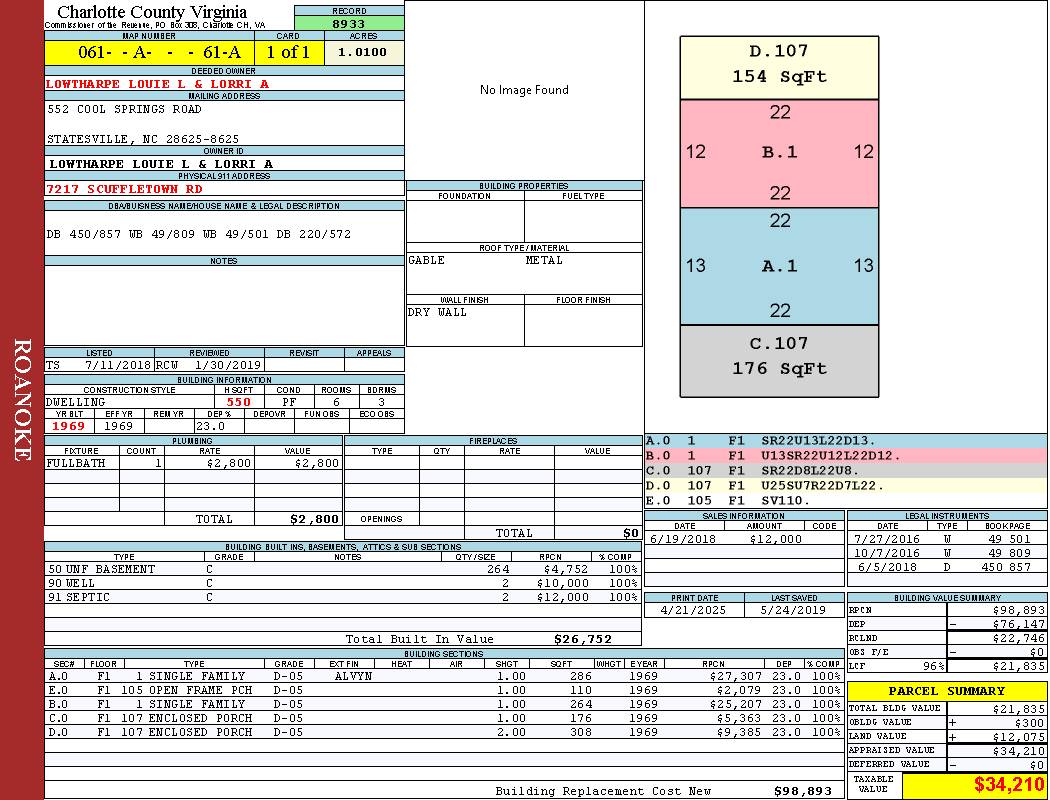Click the empty Notes field
The image size is (1050, 800).
pyautogui.click(x=224, y=305)
